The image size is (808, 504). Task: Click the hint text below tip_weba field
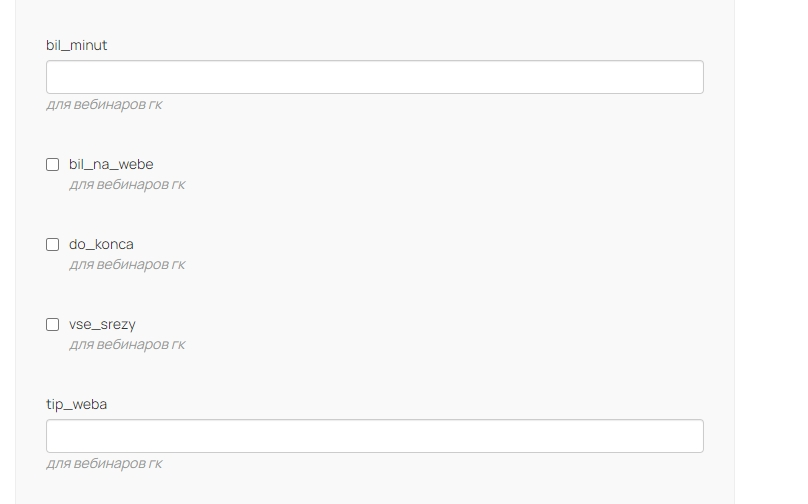(104, 464)
